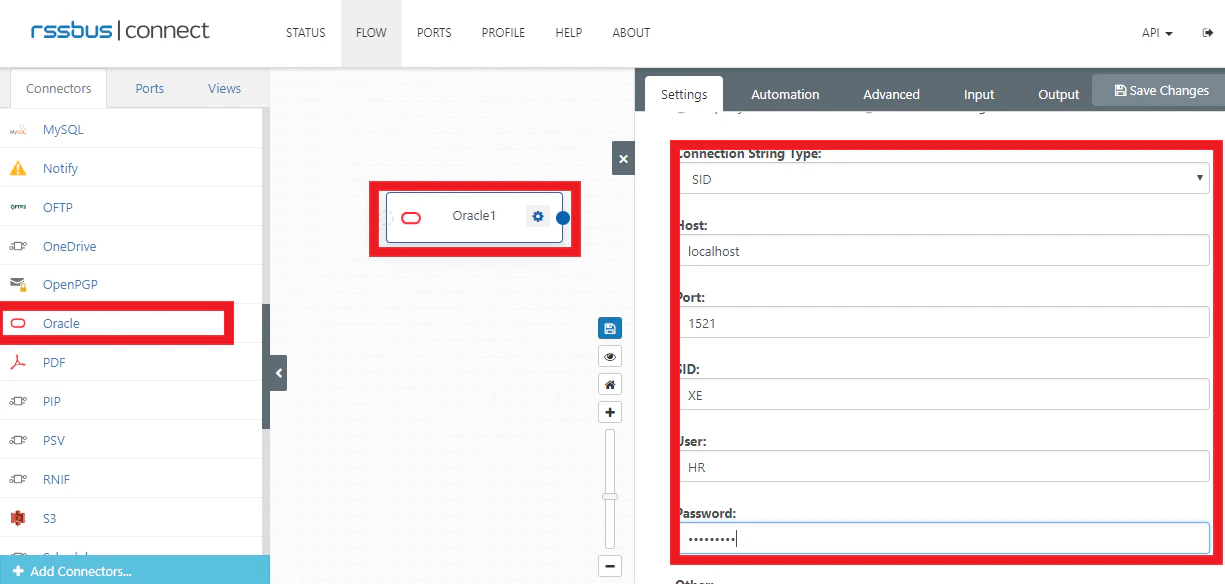Open the Connection String Type dropdown
The width and height of the screenshot is (1225, 584).
point(943,179)
